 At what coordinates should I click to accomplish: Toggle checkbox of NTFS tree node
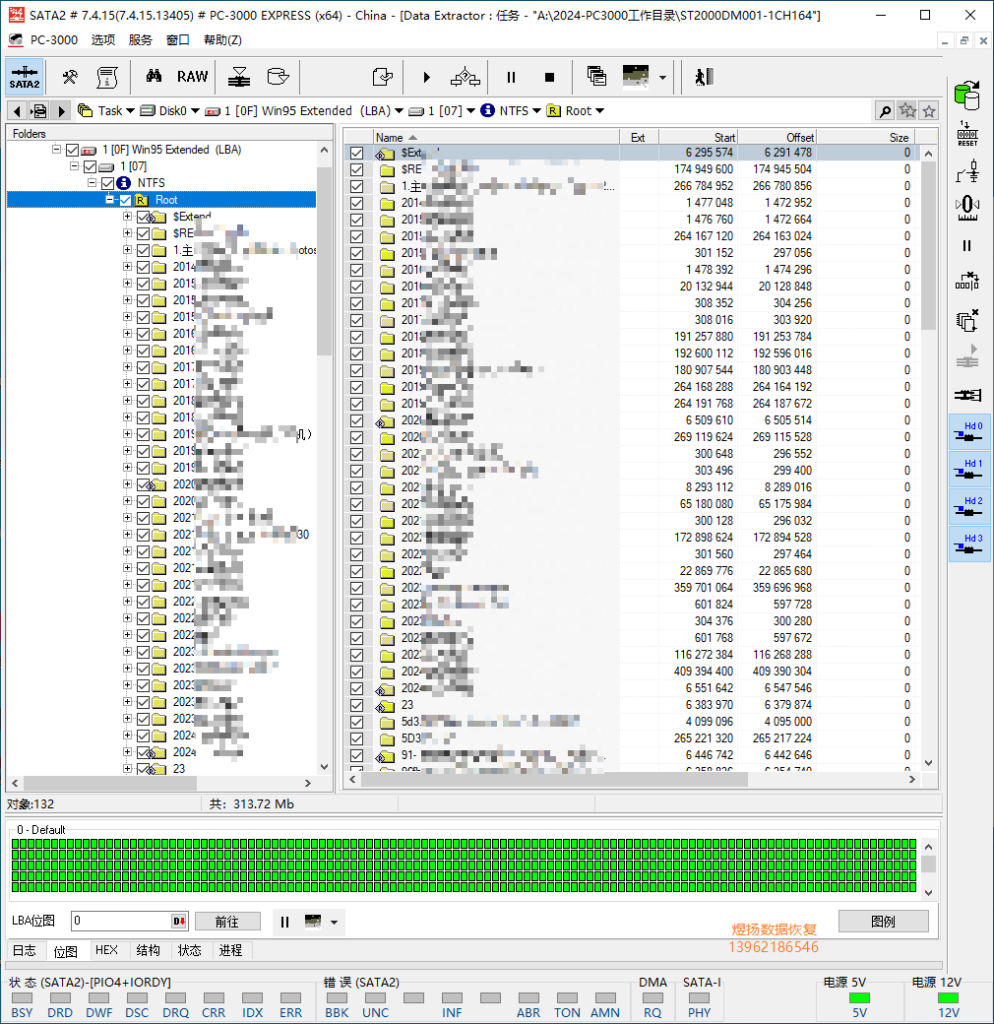coord(108,183)
